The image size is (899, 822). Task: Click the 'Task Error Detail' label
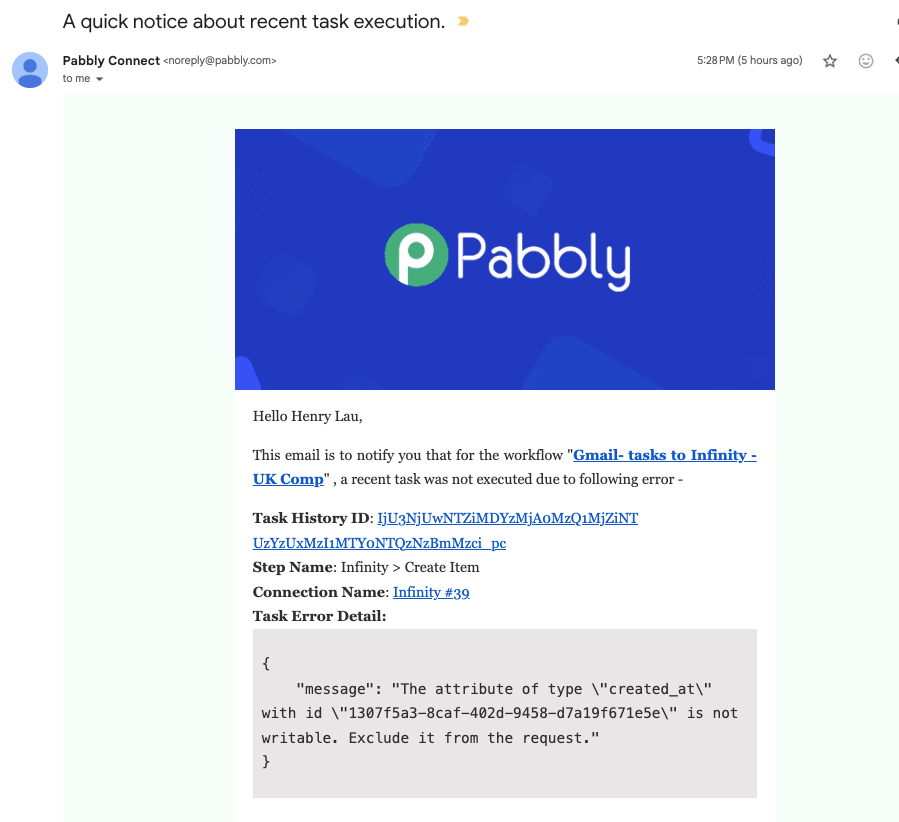319,616
